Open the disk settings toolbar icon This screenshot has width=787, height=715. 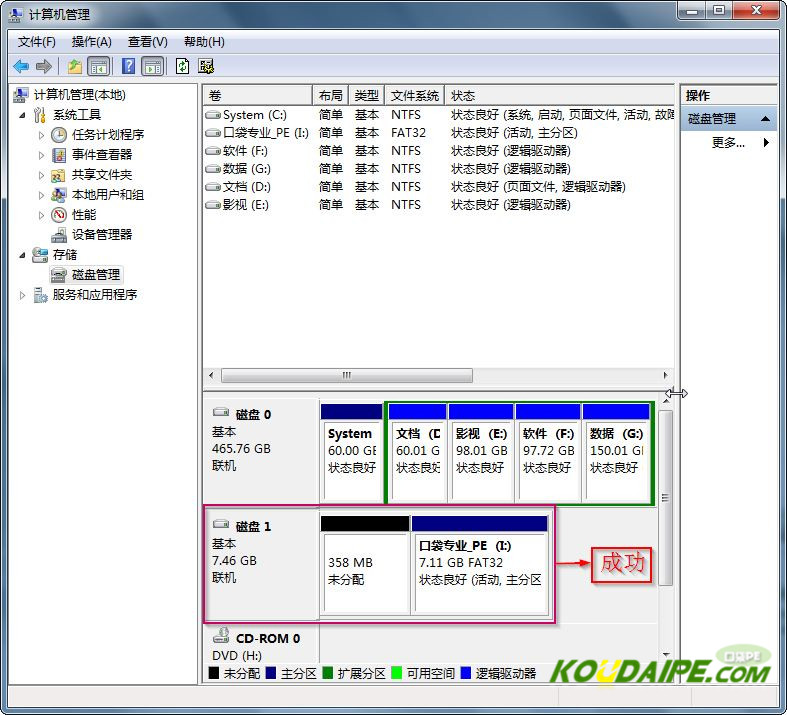coord(206,66)
